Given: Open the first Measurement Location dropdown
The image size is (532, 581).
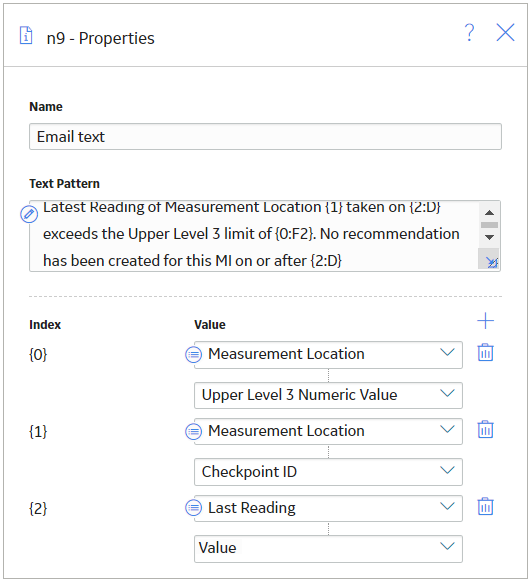Looking at the screenshot, I should click(328, 355).
